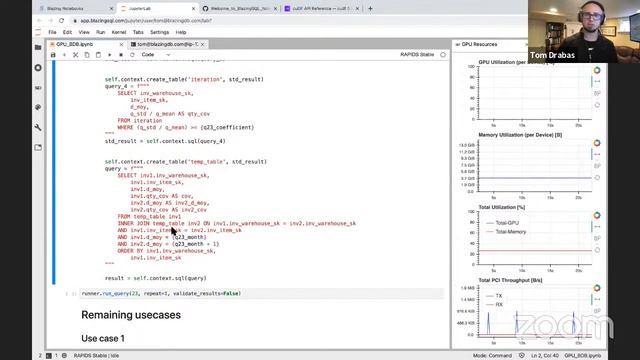Insert a cell below with the plus icon
The width and height of the screenshot is (640, 360).
pyautogui.click(x=64, y=55)
